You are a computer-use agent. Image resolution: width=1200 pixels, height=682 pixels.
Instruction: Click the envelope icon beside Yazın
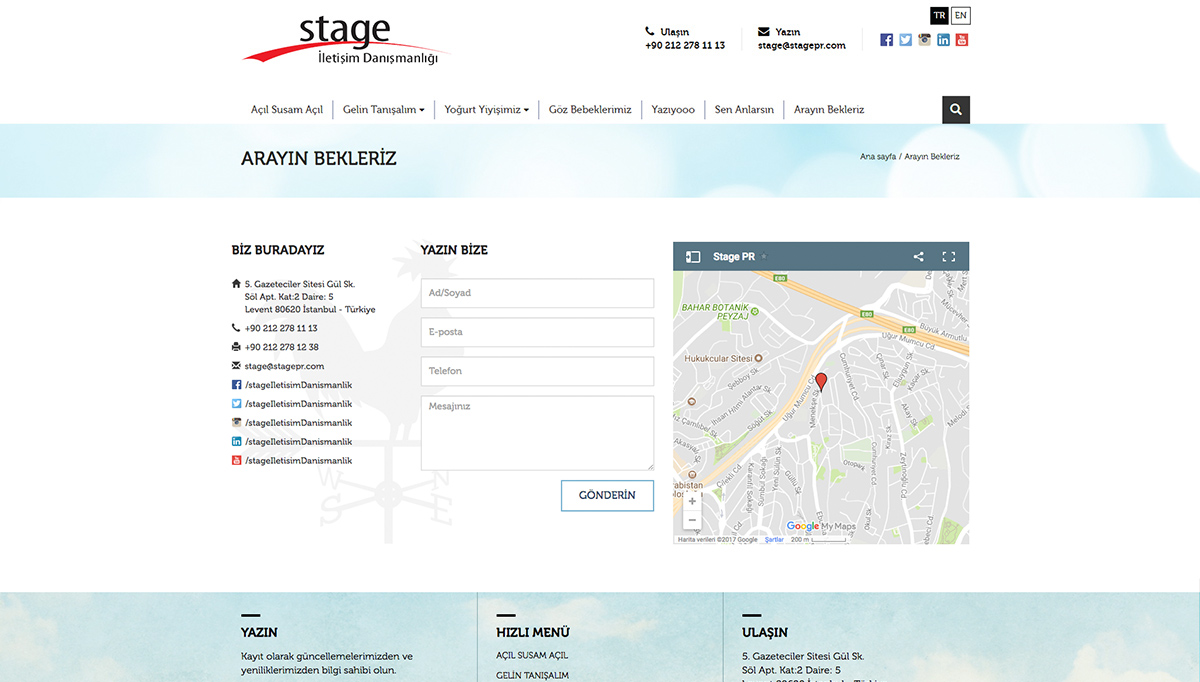point(764,32)
